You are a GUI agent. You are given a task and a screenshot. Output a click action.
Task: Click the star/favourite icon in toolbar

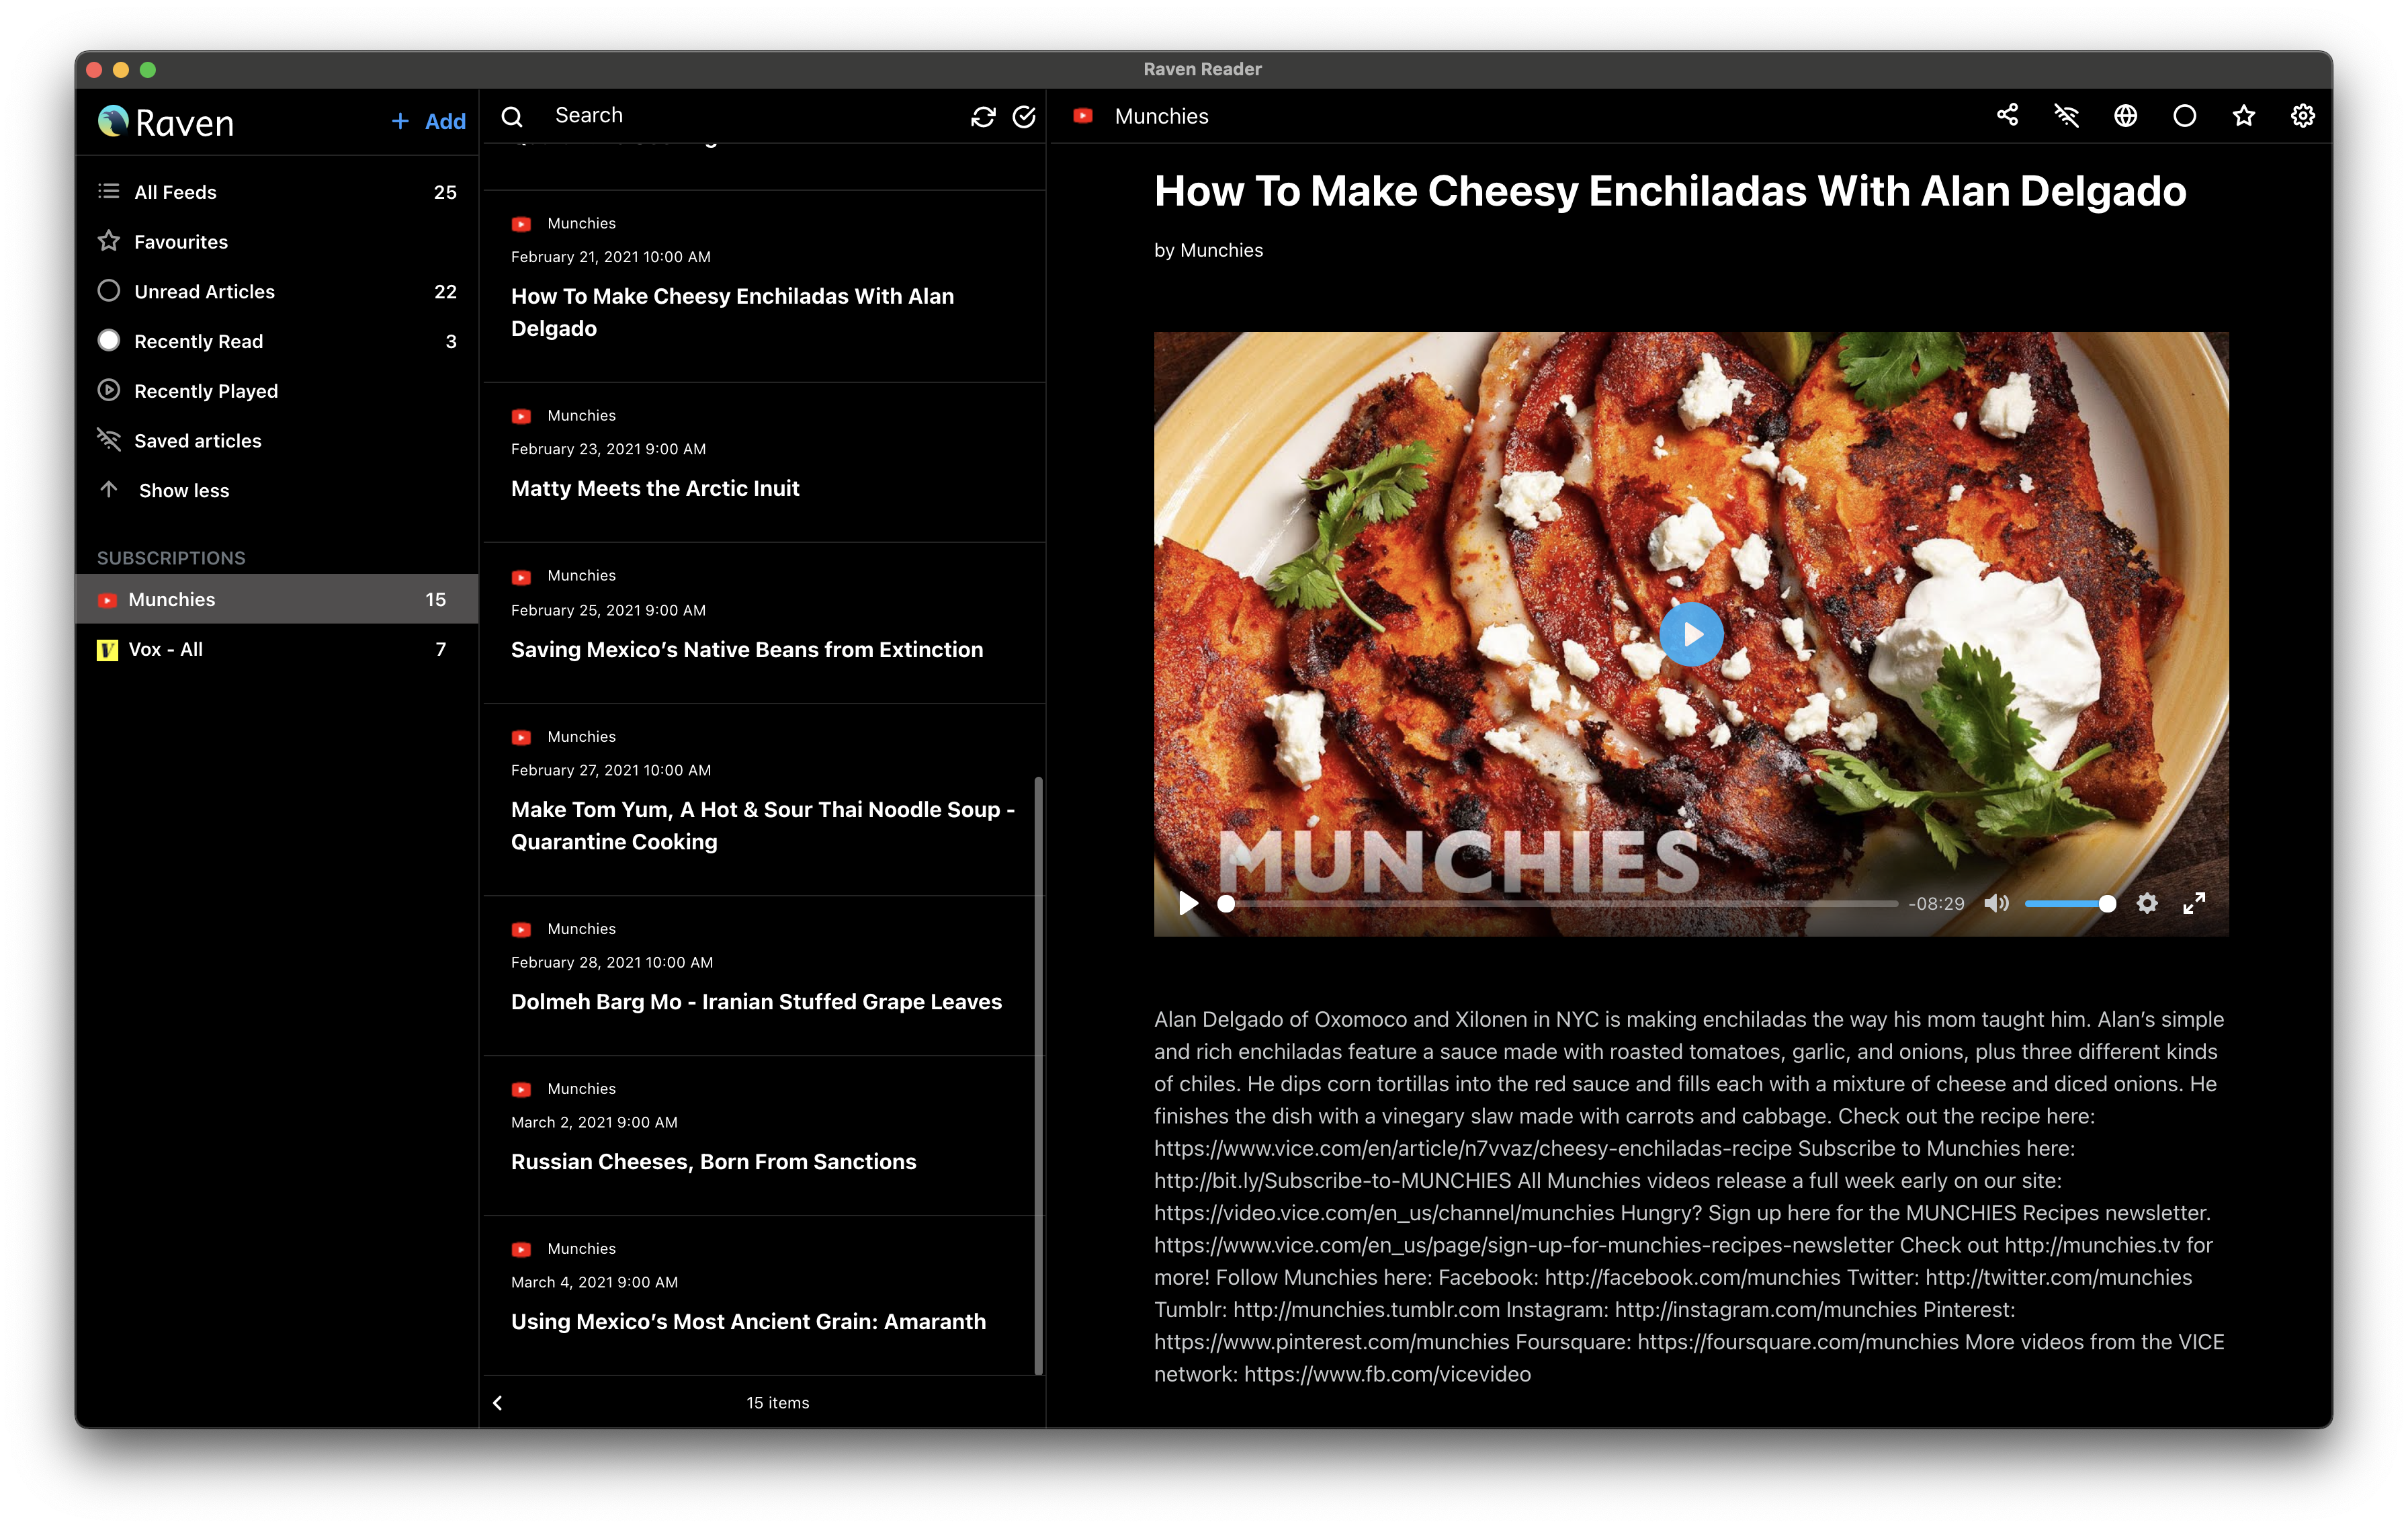point(2243,116)
